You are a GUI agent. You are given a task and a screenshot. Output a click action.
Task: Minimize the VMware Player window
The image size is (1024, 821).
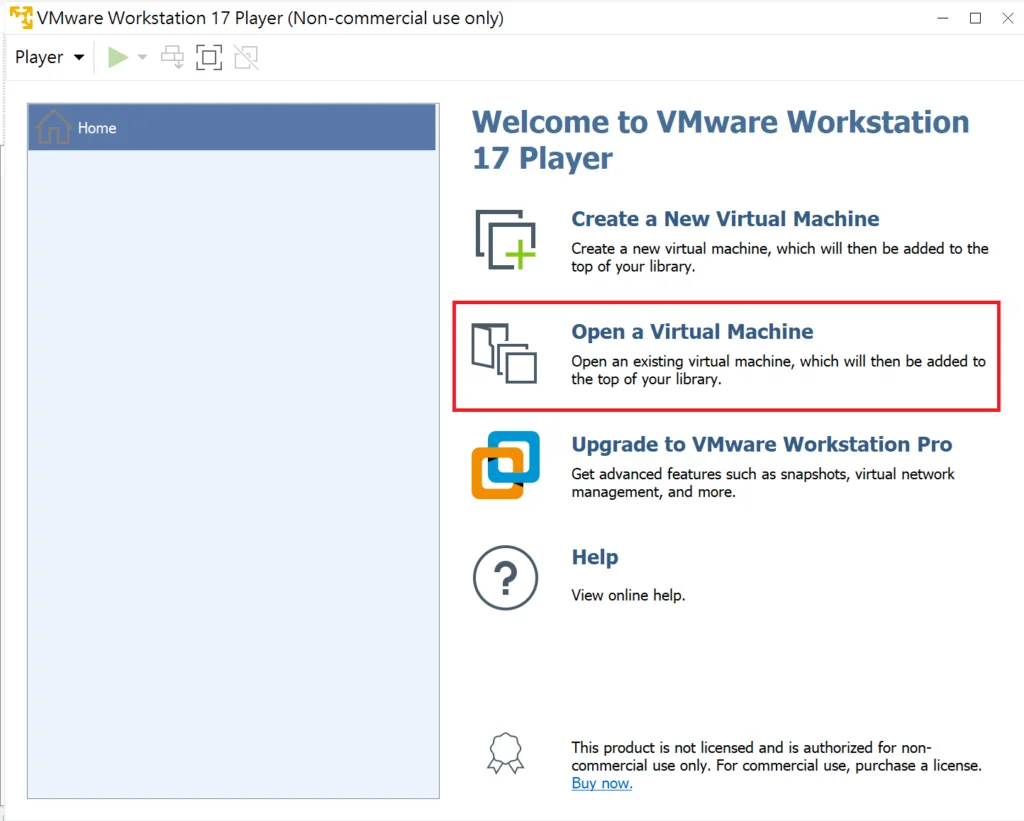942,18
